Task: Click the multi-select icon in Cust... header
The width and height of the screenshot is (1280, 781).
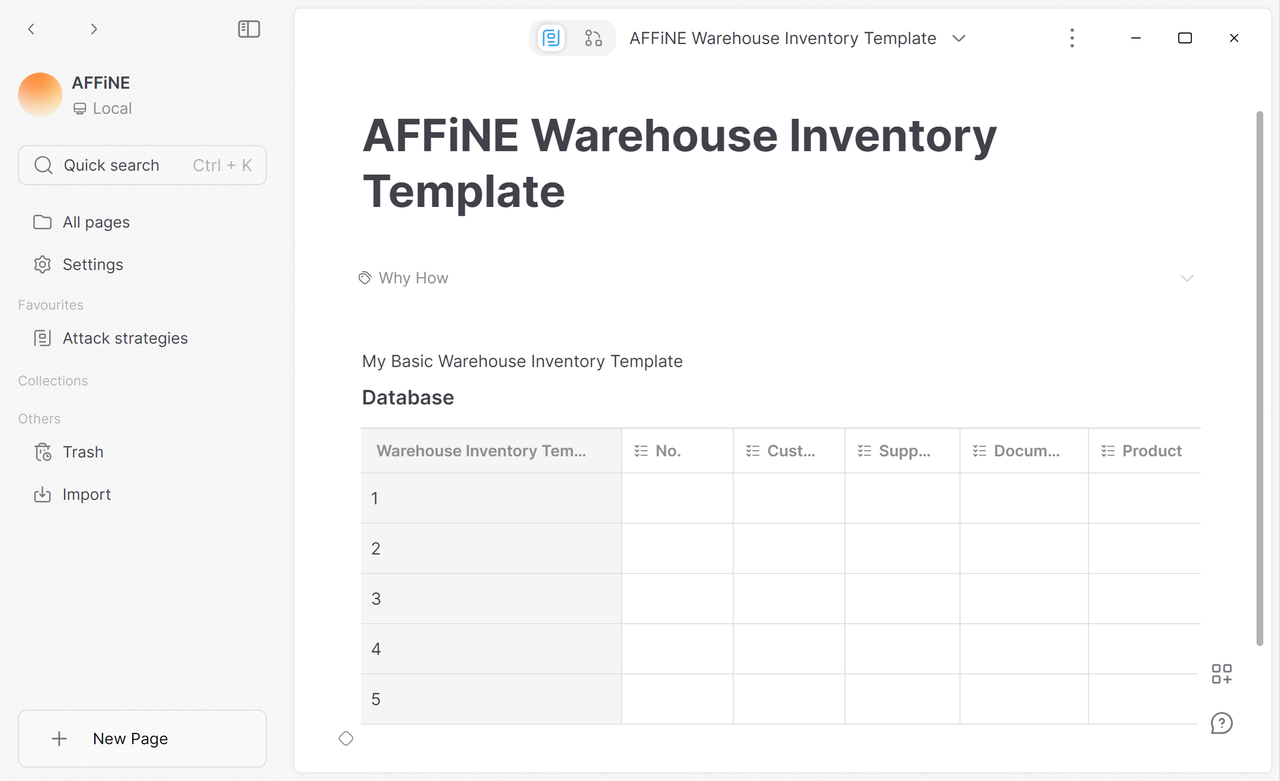Action: (753, 451)
